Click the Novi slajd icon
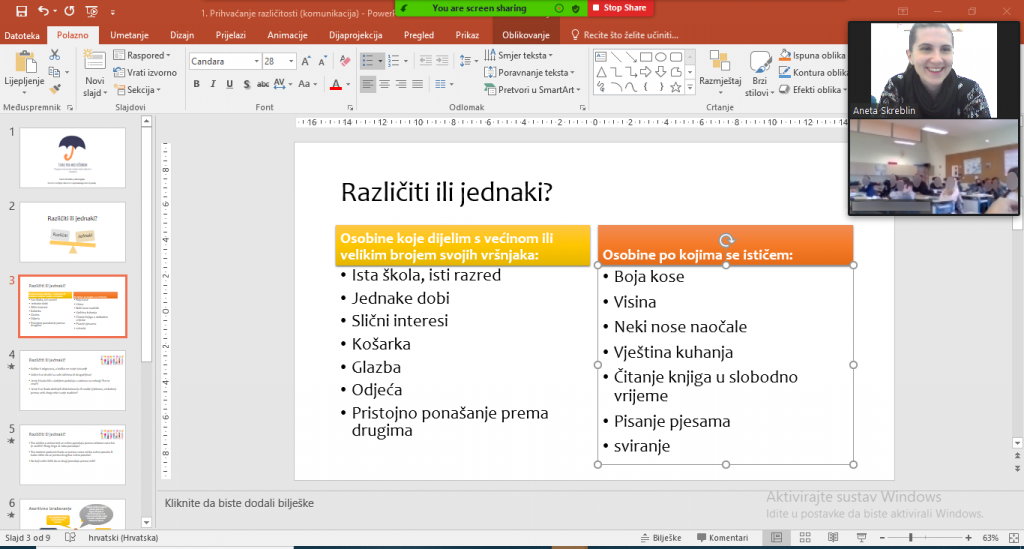The image size is (1024, 549). (94, 62)
